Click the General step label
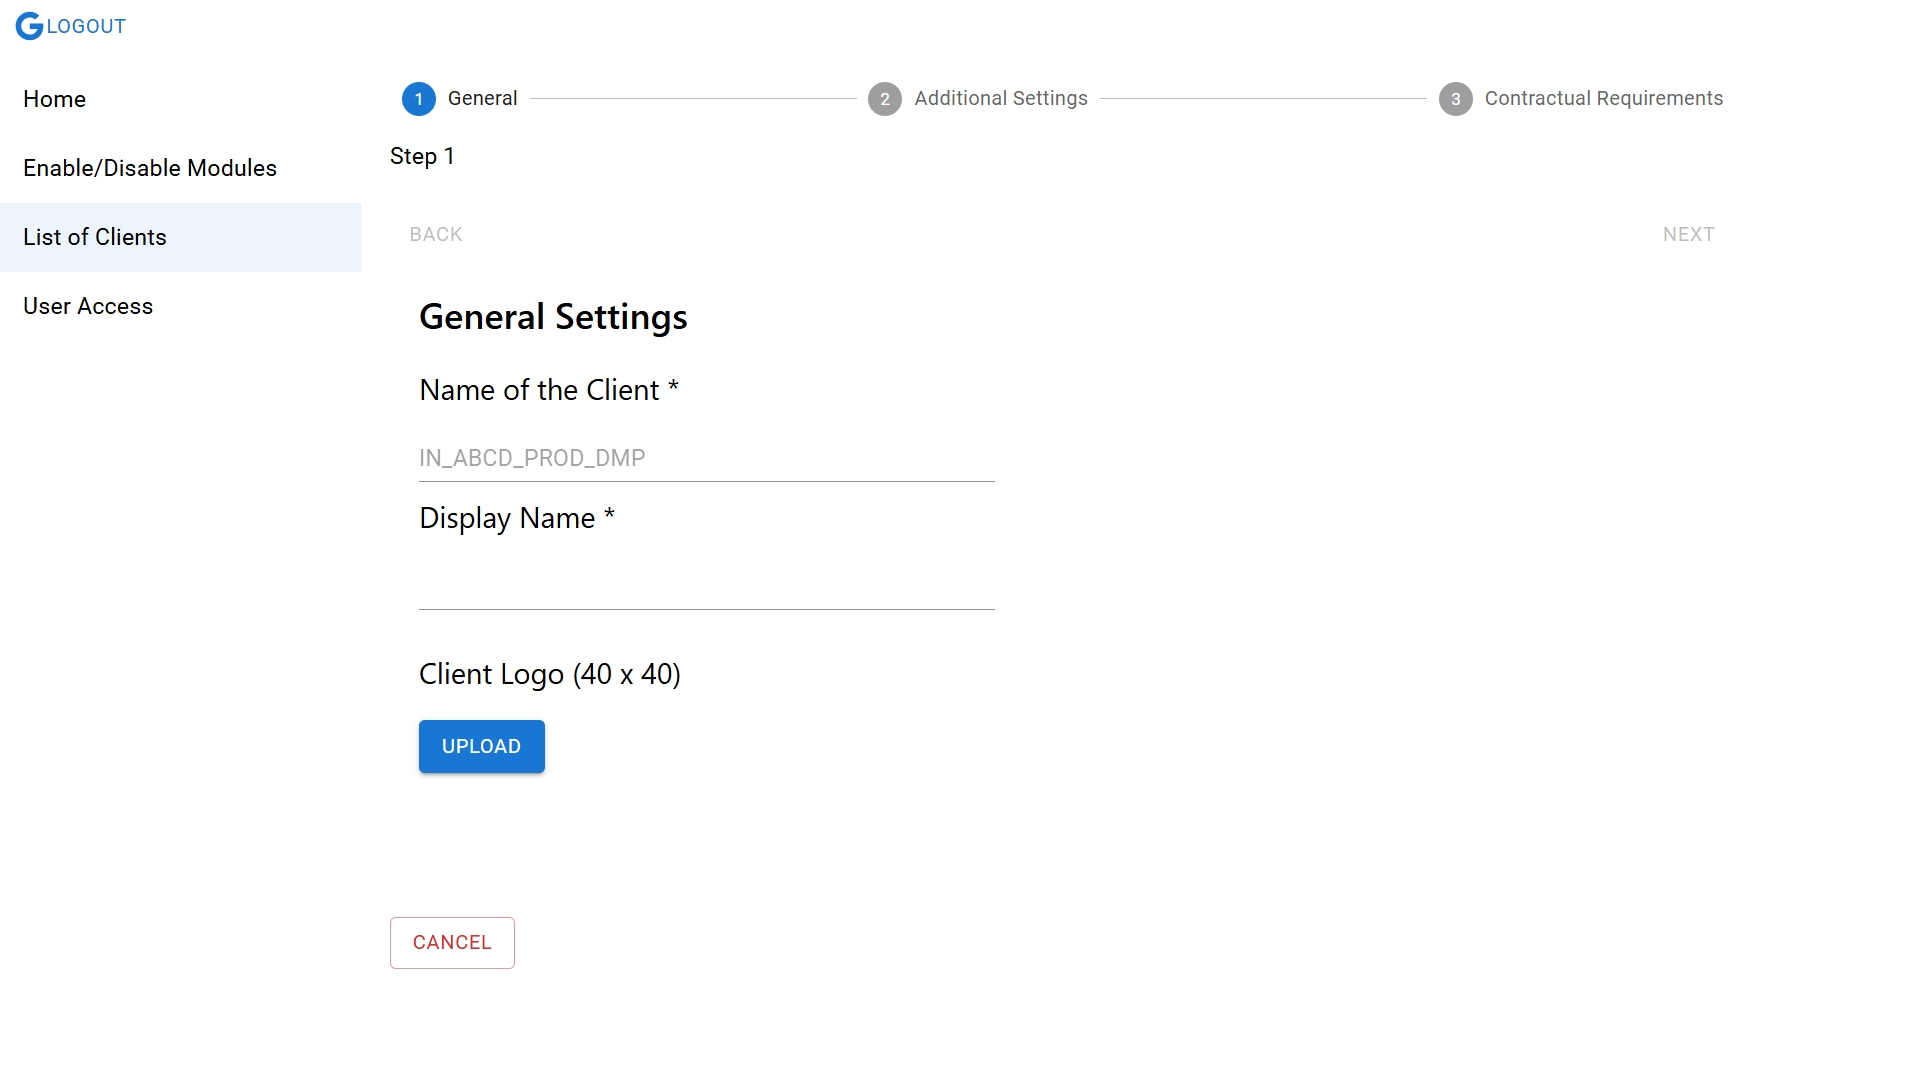The height and width of the screenshot is (1080, 1920). click(482, 98)
